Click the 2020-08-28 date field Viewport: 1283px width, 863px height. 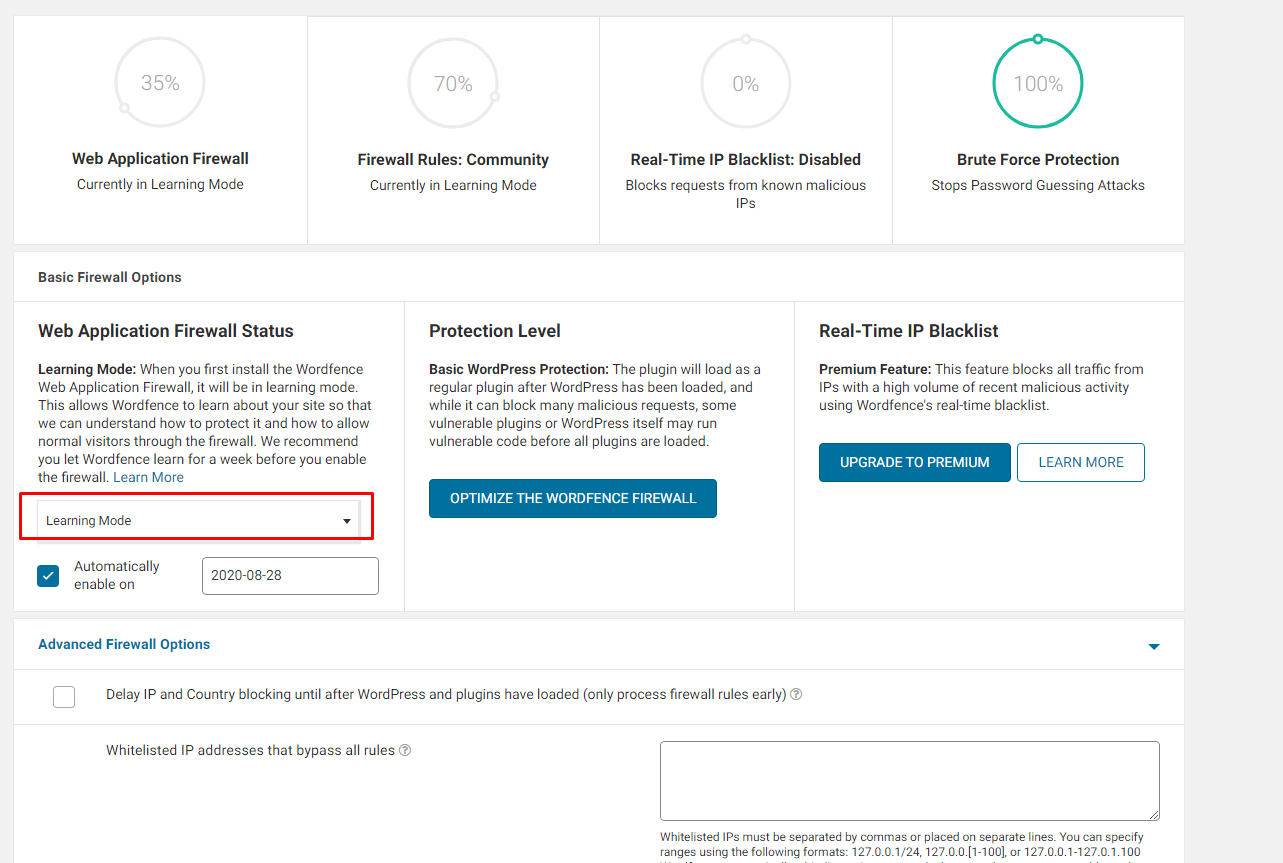pyautogui.click(x=290, y=576)
